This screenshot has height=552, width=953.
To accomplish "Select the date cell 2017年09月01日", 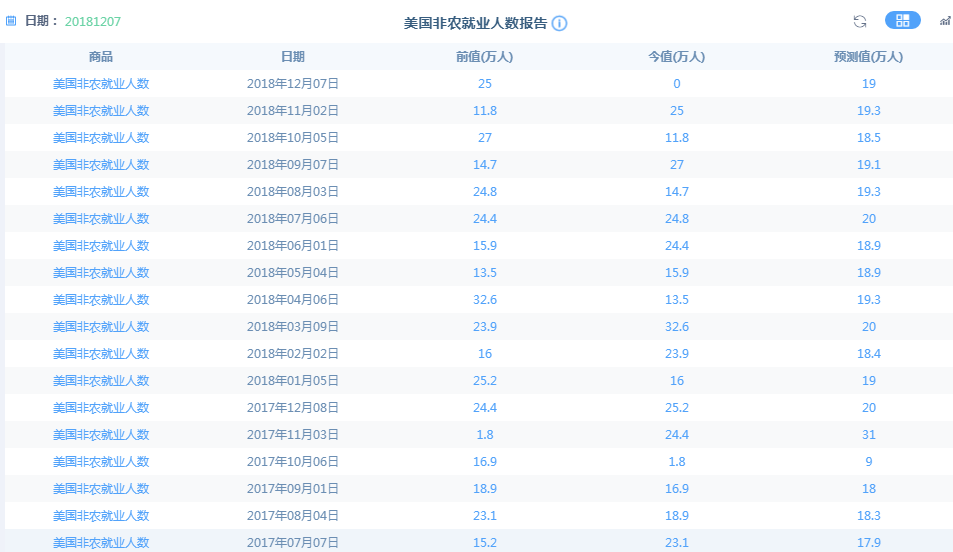I will 293,489.
